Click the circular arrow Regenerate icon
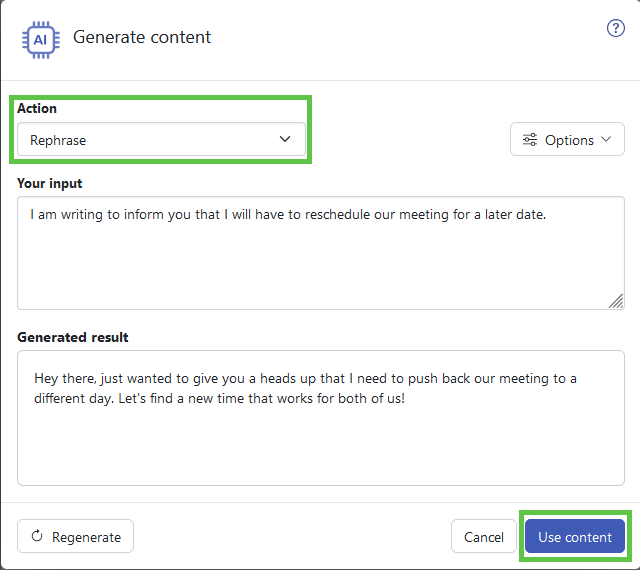This screenshot has width=640, height=570. click(37, 536)
